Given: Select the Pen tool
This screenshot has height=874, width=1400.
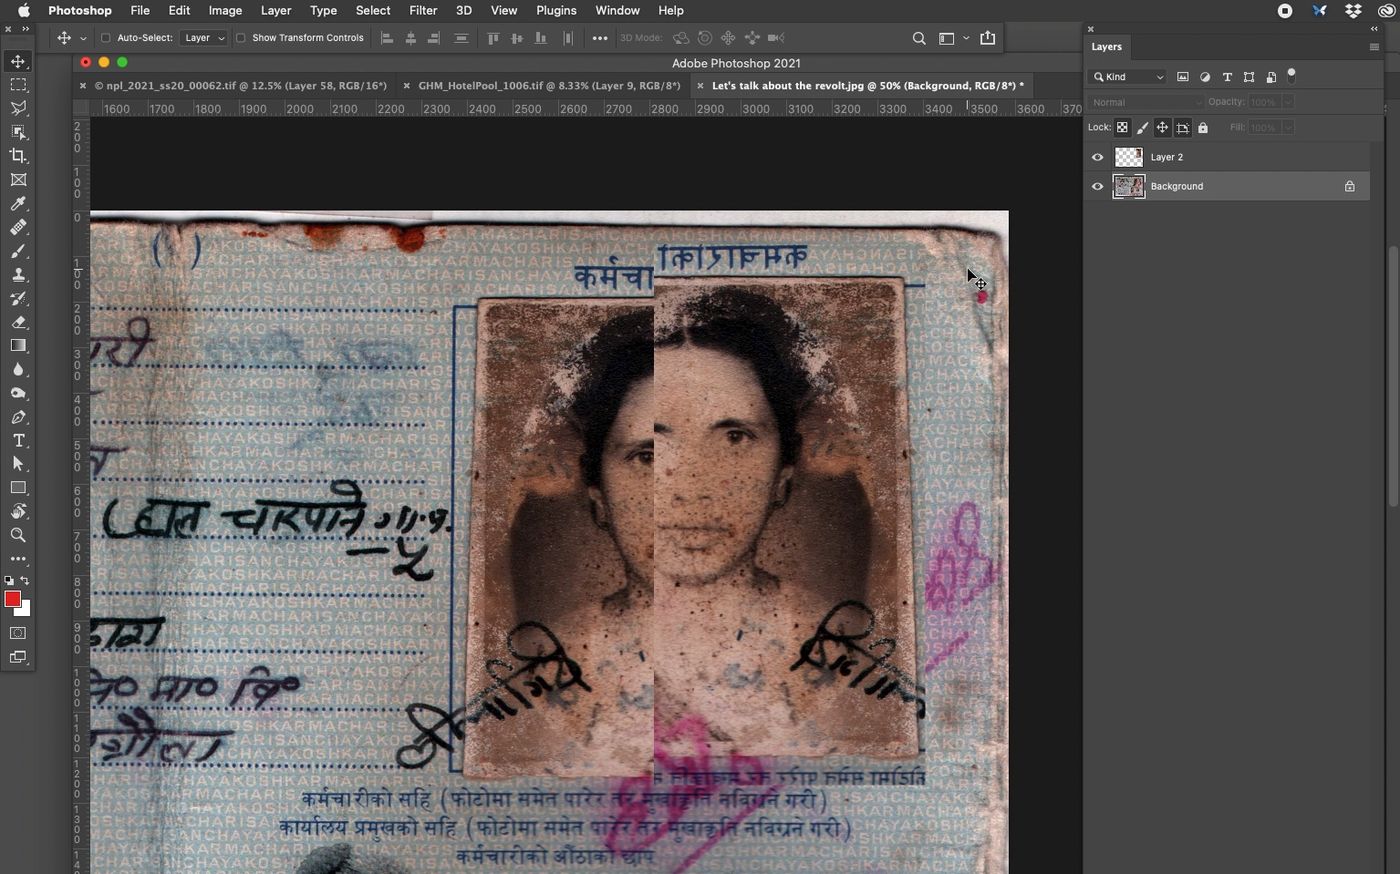Looking at the screenshot, I should pyautogui.click(x=18, y=417).
